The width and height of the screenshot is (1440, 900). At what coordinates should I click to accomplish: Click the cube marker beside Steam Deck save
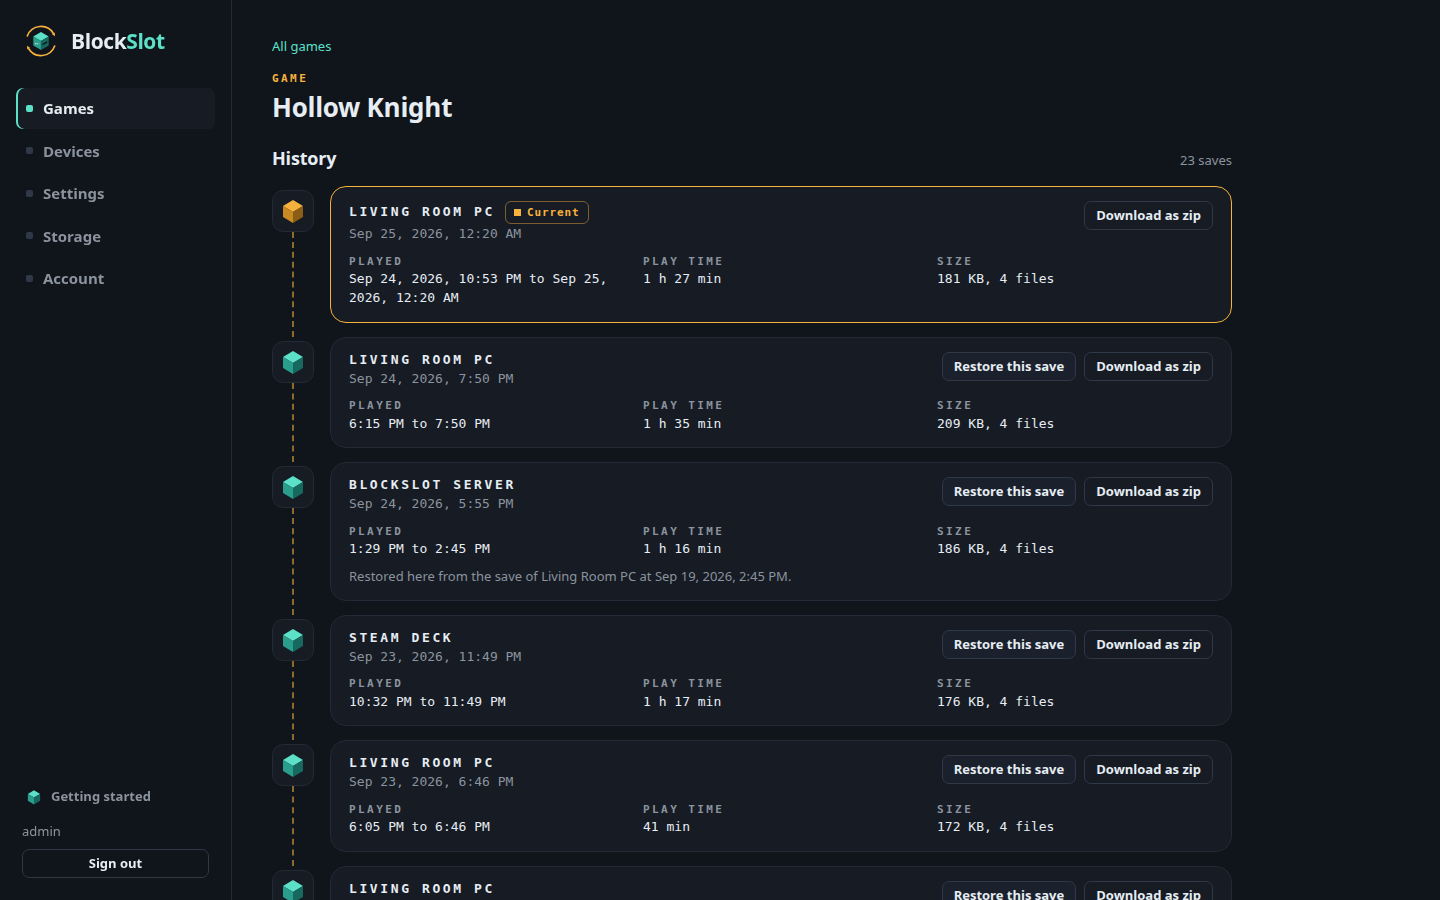click(293, 640)
